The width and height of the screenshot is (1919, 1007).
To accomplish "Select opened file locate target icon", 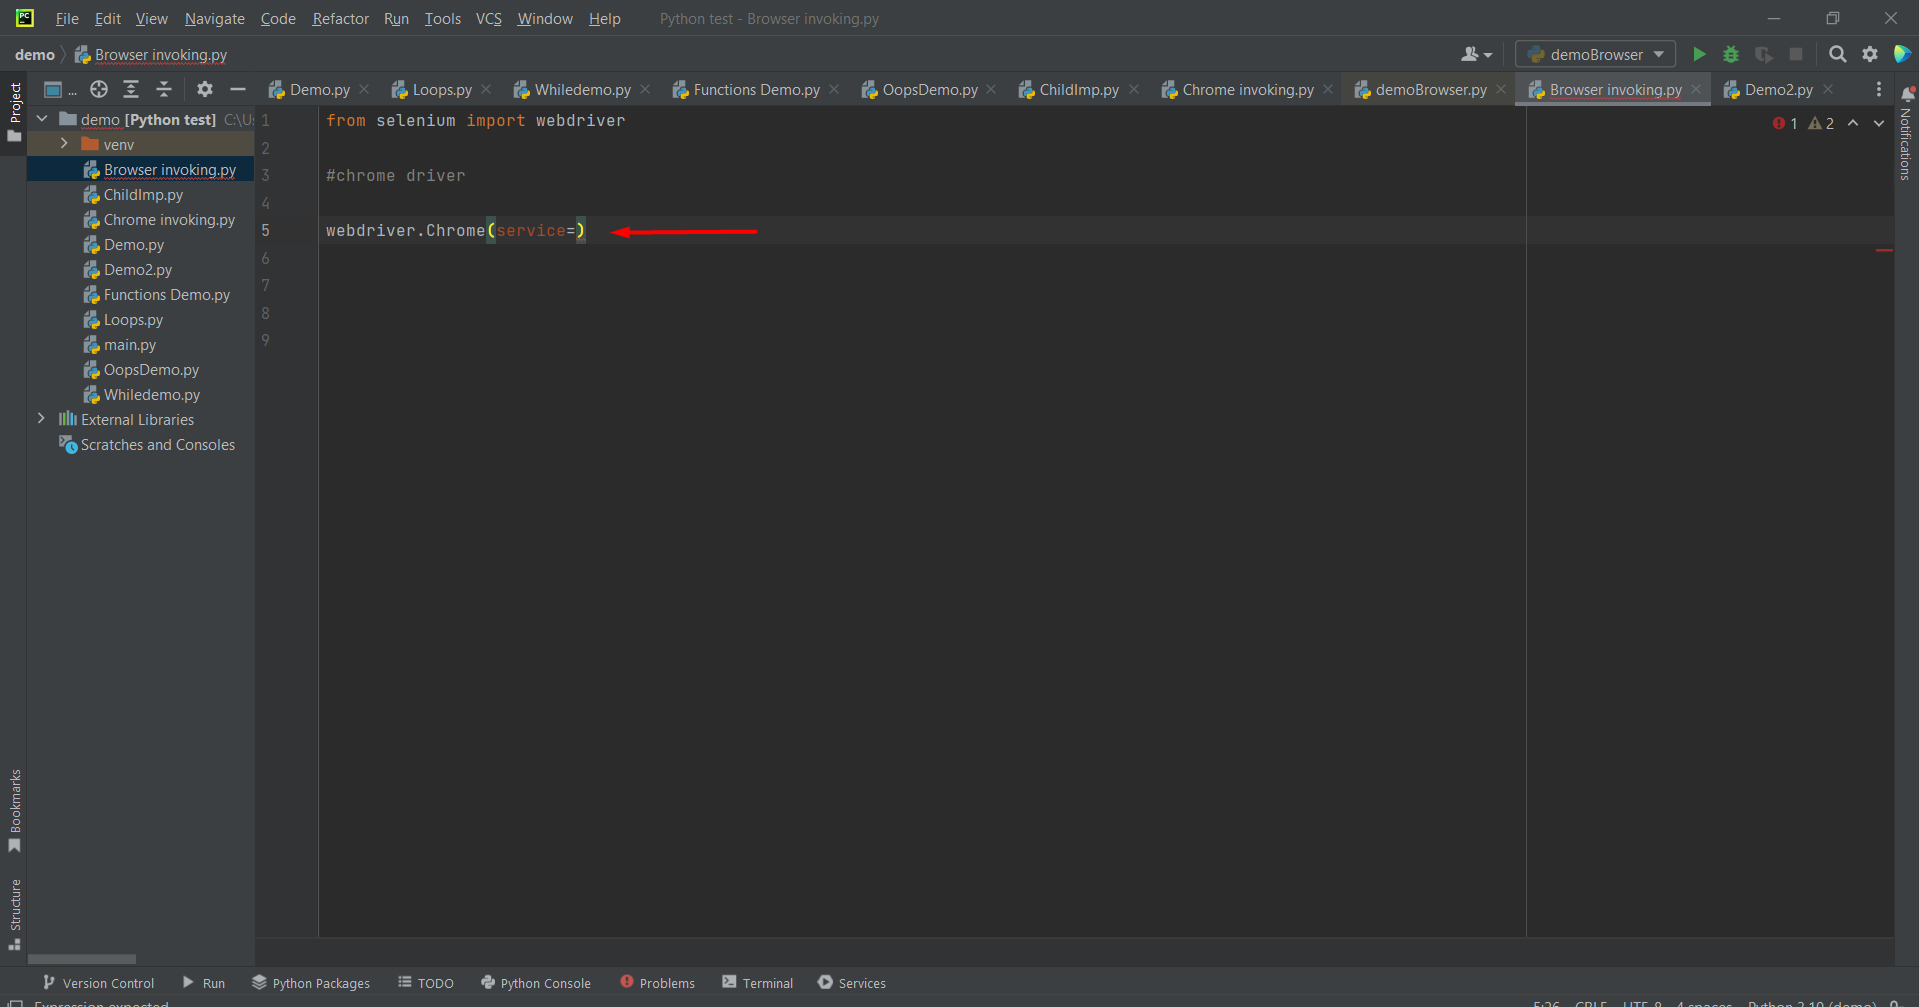I will click(x=99, y=89).
